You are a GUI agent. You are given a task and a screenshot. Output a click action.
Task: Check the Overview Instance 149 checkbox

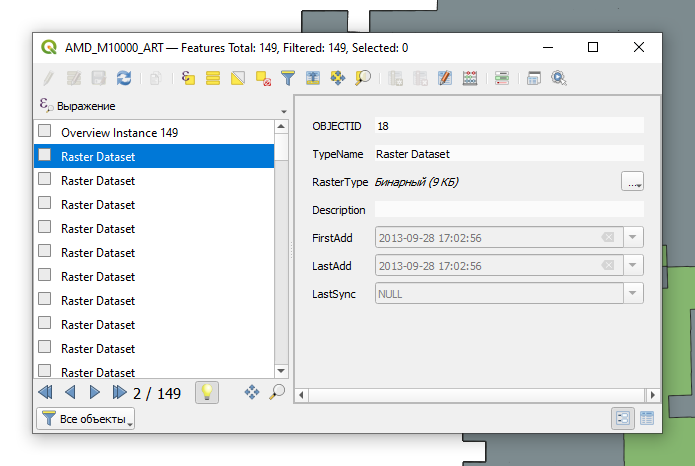click(44, 131)
